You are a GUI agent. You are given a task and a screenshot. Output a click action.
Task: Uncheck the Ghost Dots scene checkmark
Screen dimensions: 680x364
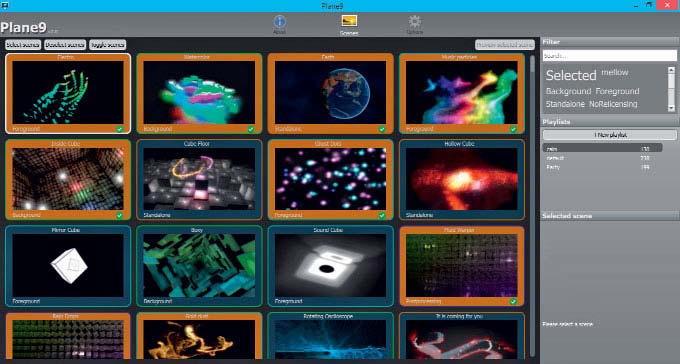[382, 215]
